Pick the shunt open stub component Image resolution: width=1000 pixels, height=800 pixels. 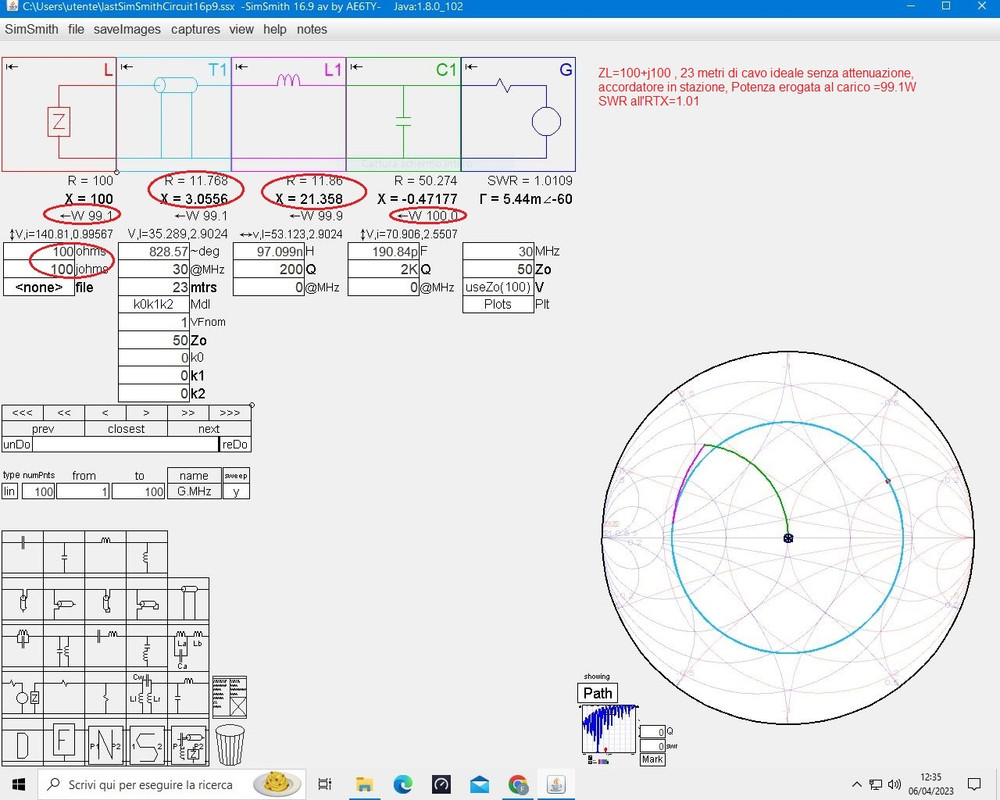(x=64, y=599)
